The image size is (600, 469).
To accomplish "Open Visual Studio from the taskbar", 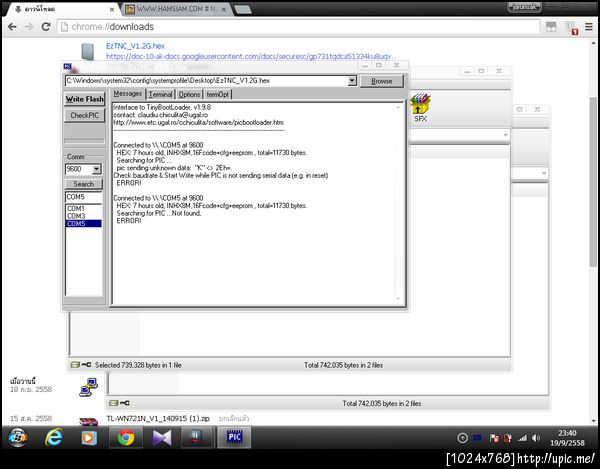I will (x=162, y=438).
